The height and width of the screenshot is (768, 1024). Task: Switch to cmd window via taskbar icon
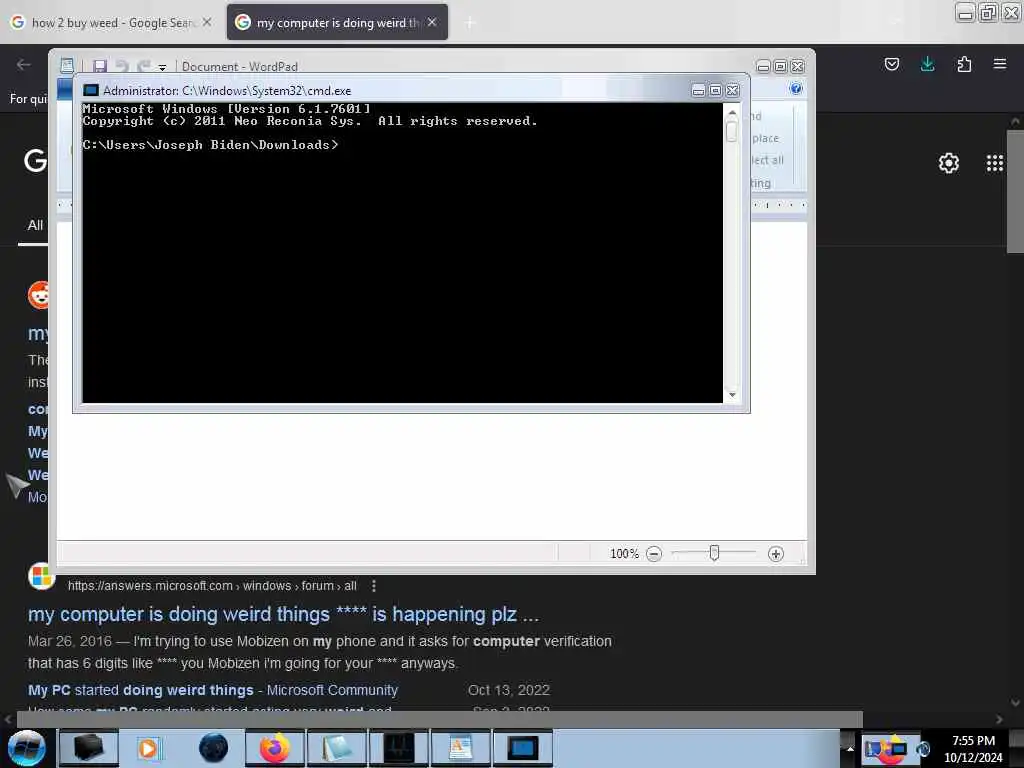coord(522,748)
